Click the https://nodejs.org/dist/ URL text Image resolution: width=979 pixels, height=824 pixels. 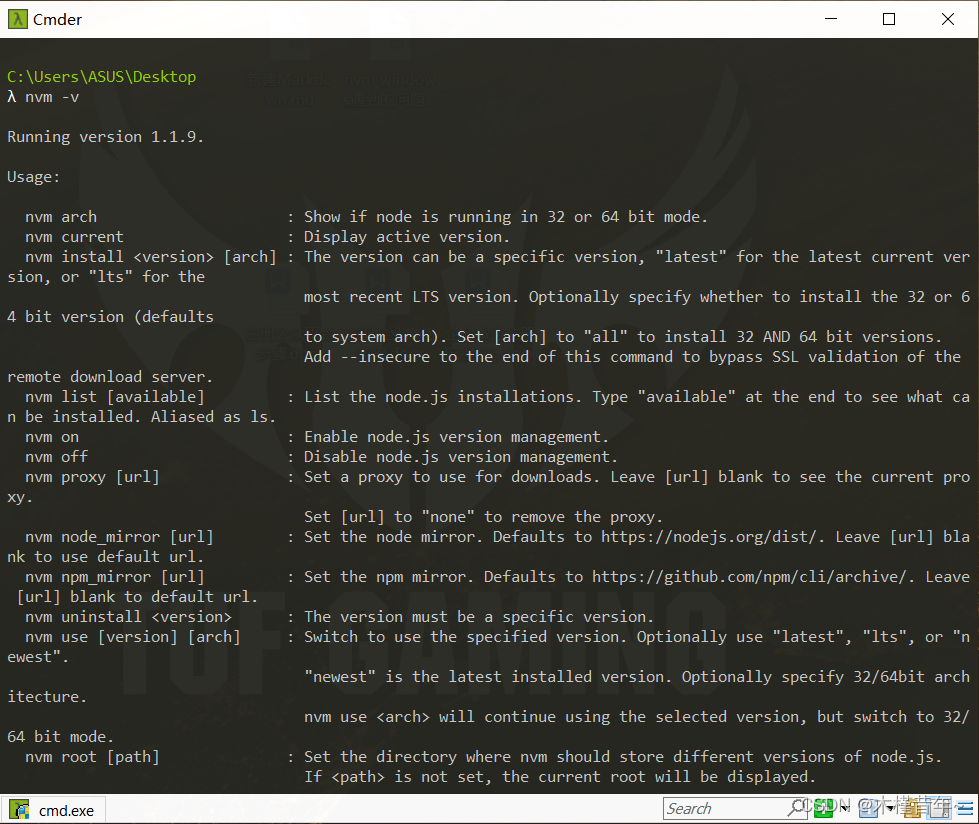(x=709, y=537)
